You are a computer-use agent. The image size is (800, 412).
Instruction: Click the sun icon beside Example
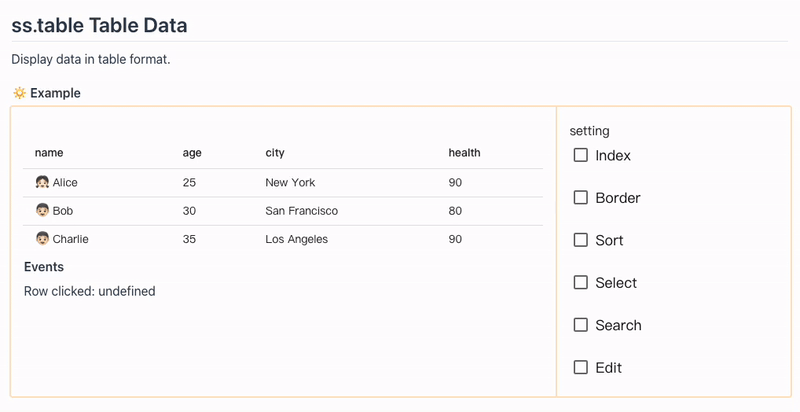point(19,93)
